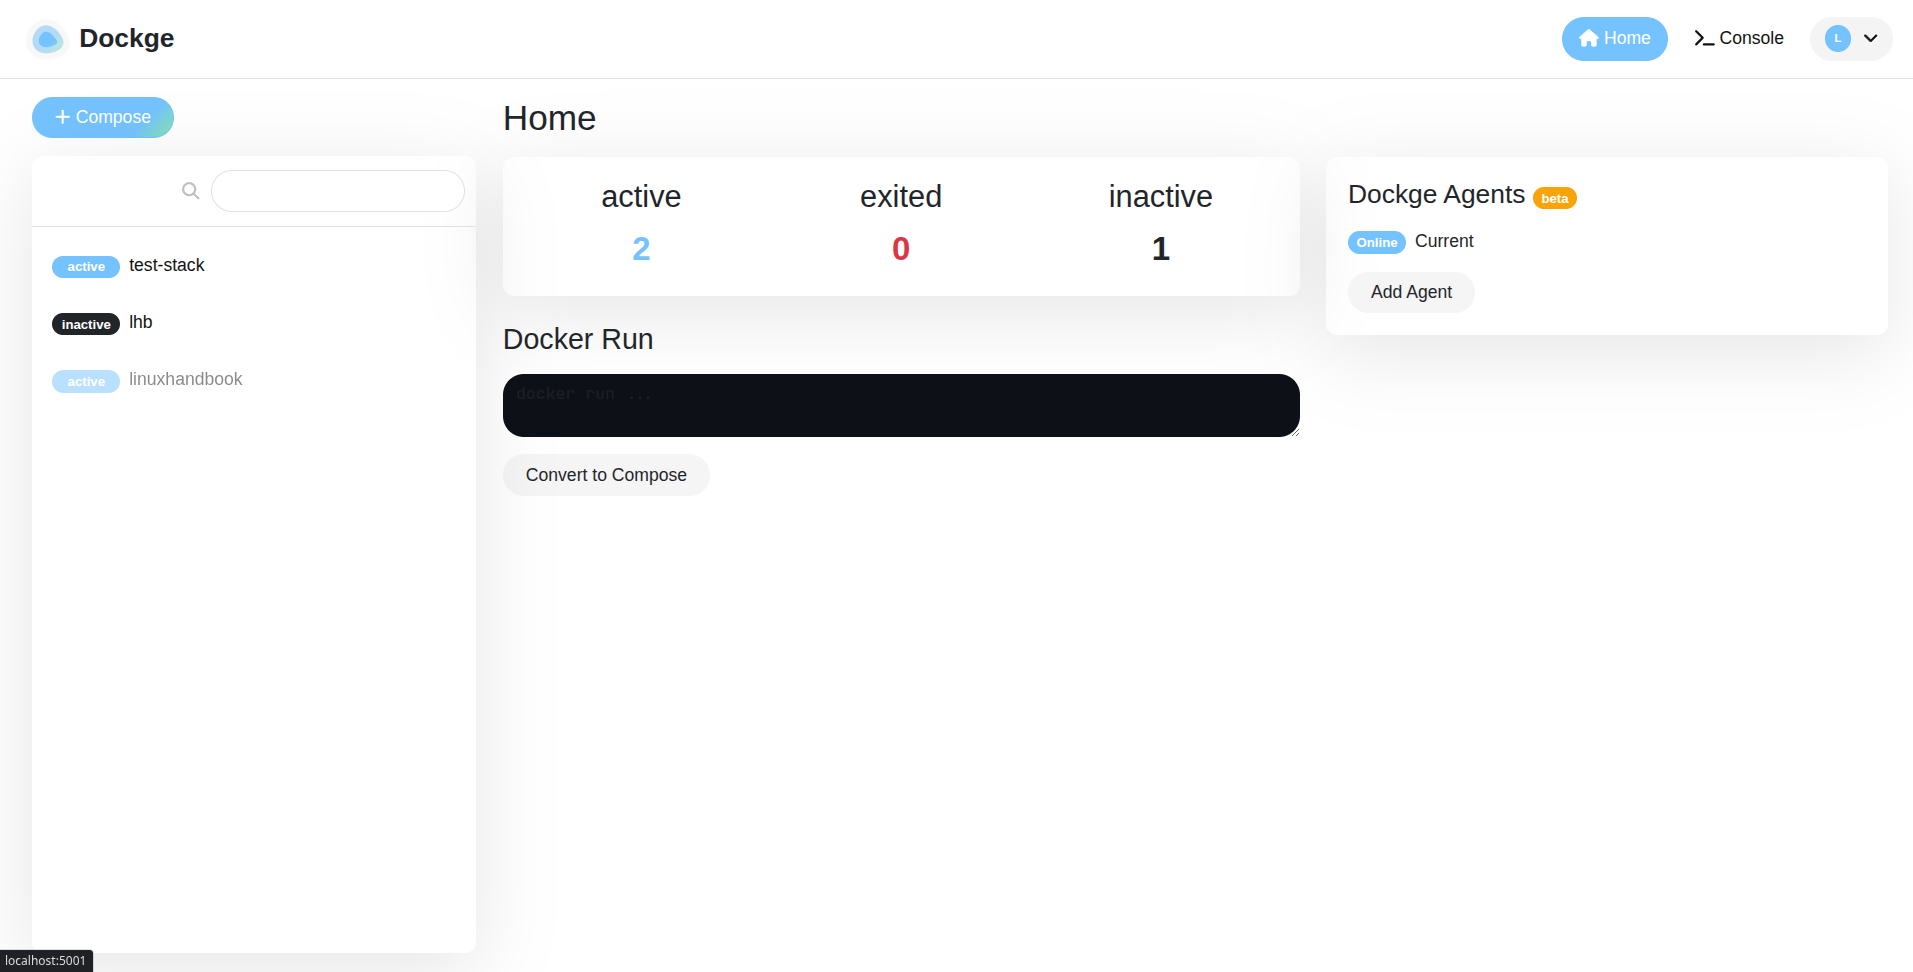Switch to the Console view
This screenshot has width=1913, height=972.
coord(1751,38)
